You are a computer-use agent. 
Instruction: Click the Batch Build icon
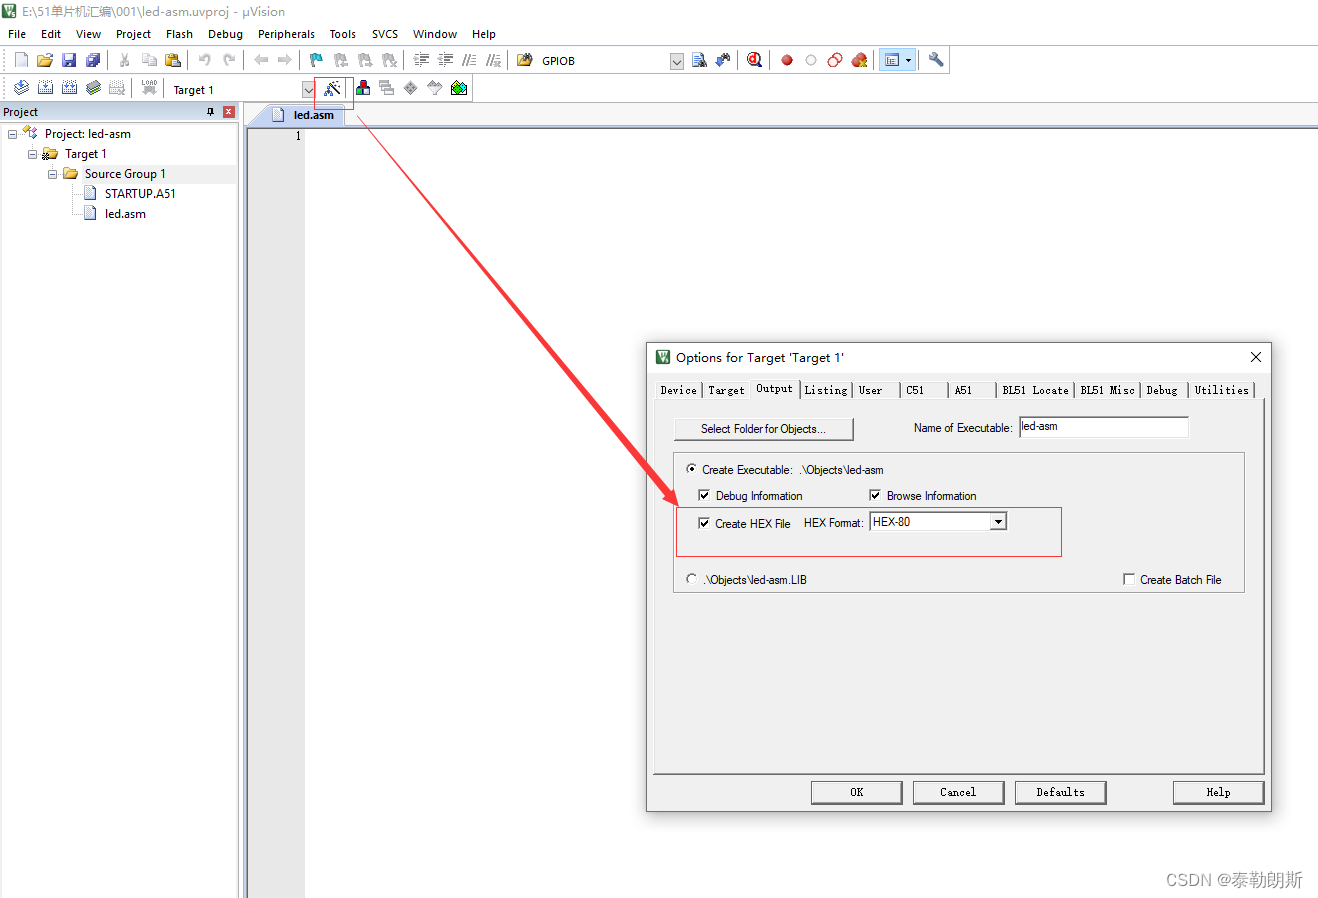pos(93,88)
